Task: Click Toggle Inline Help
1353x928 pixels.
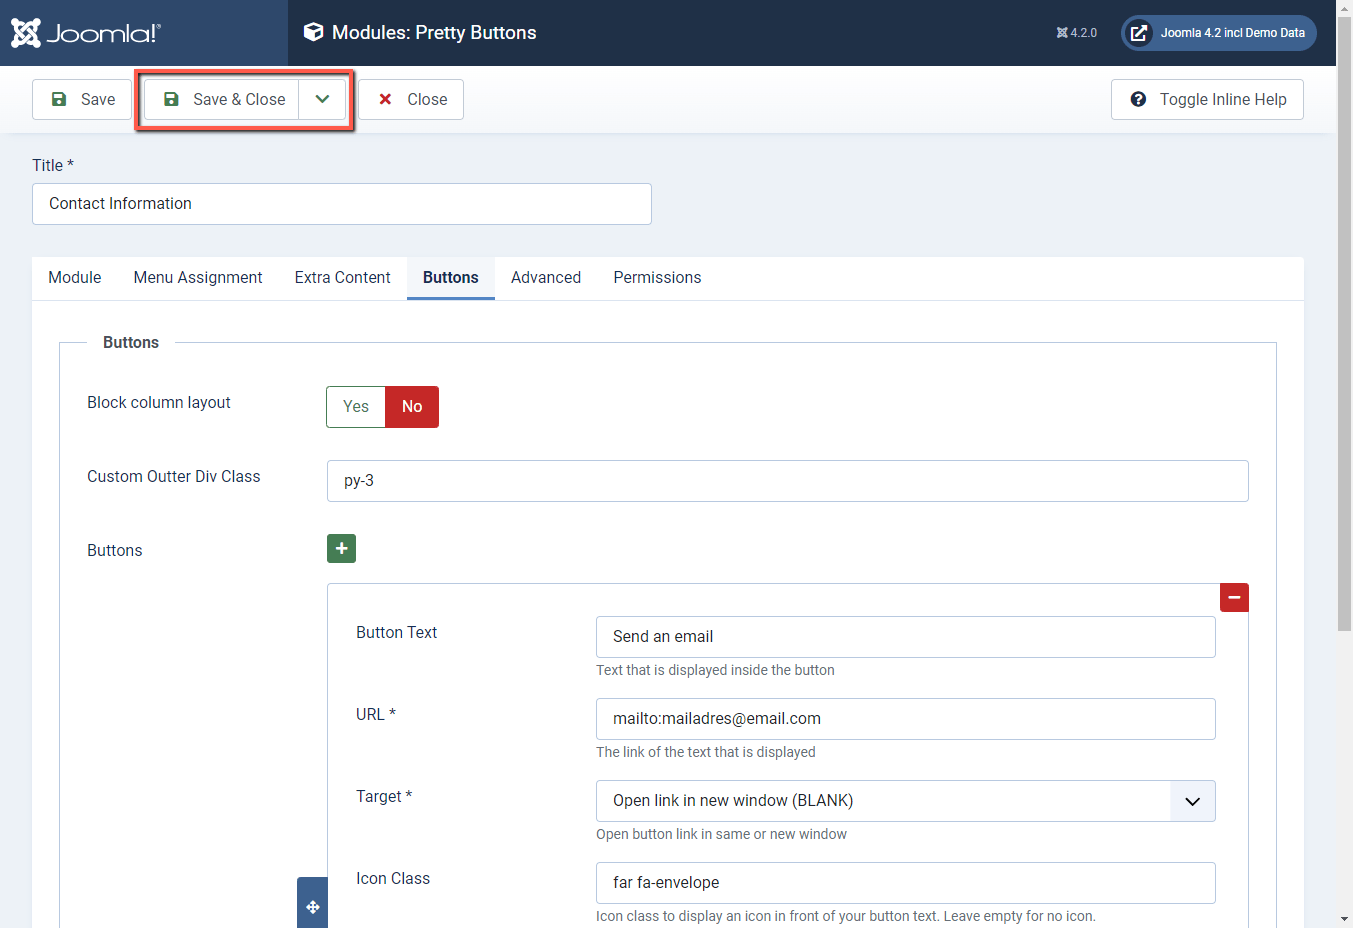Action: click(1207, 99)
